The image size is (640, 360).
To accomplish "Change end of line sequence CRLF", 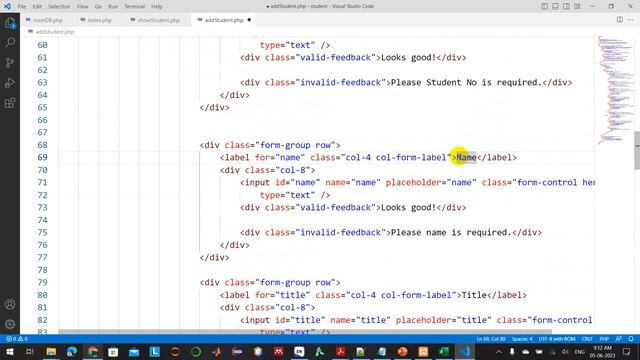I will (587, 339).
